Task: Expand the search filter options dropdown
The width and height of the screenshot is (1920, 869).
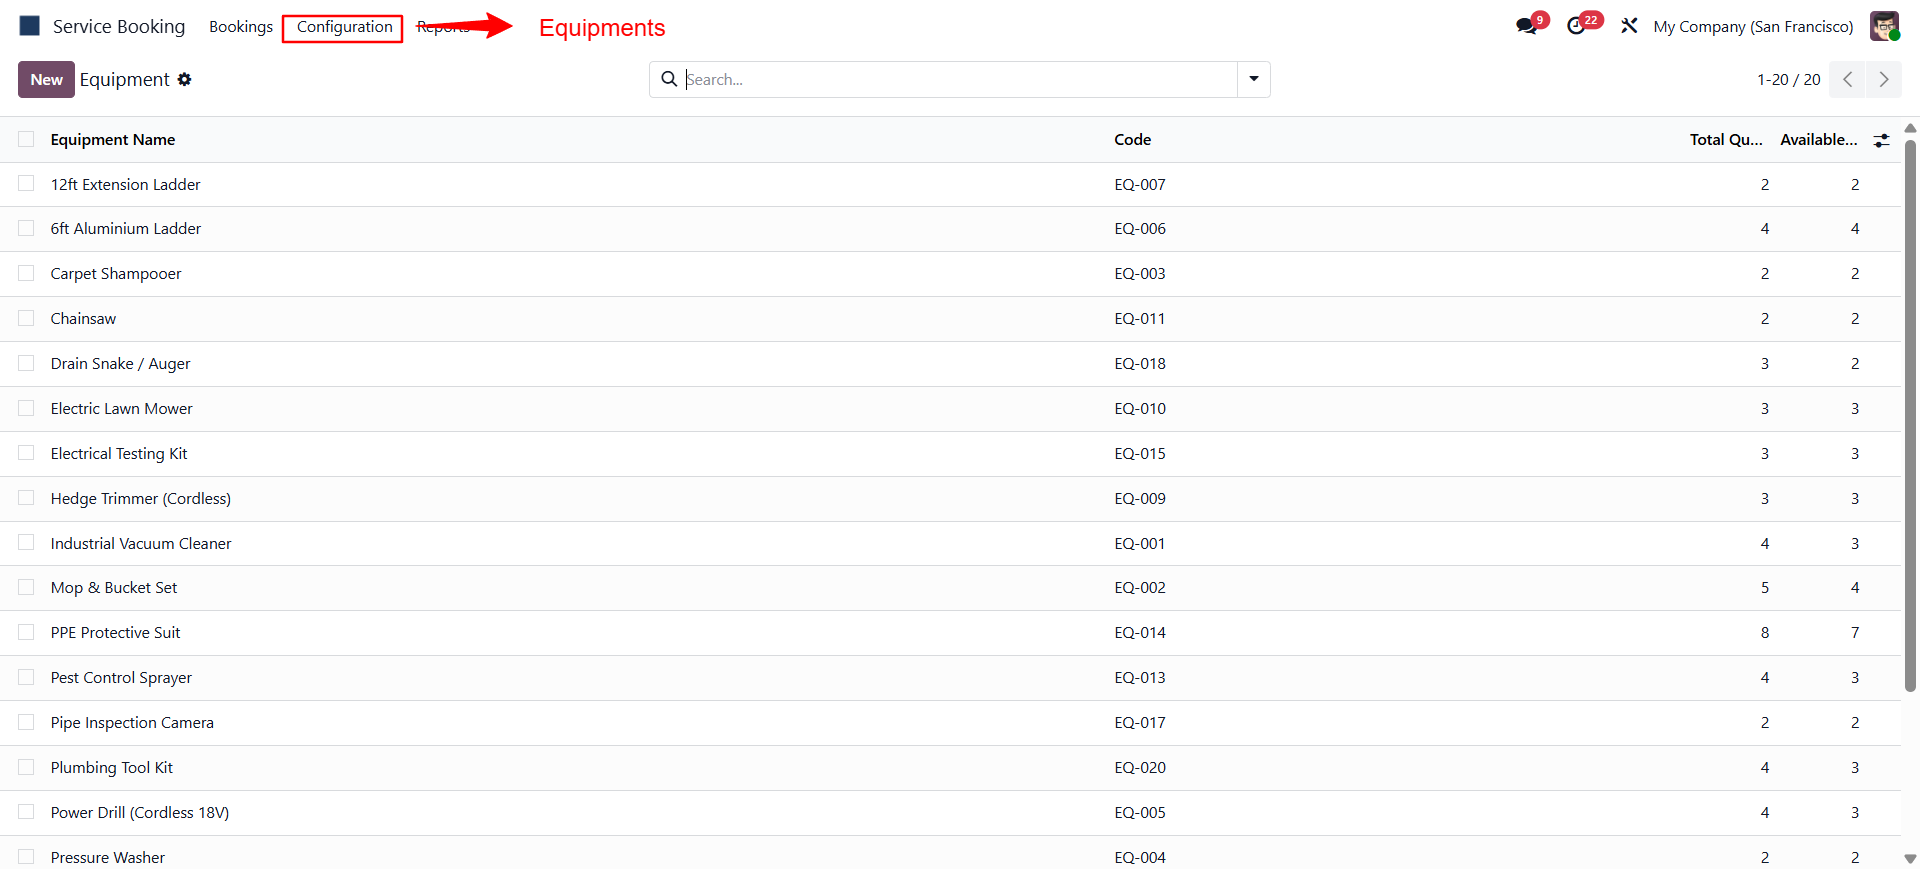Action: [x=1253, y=79]
